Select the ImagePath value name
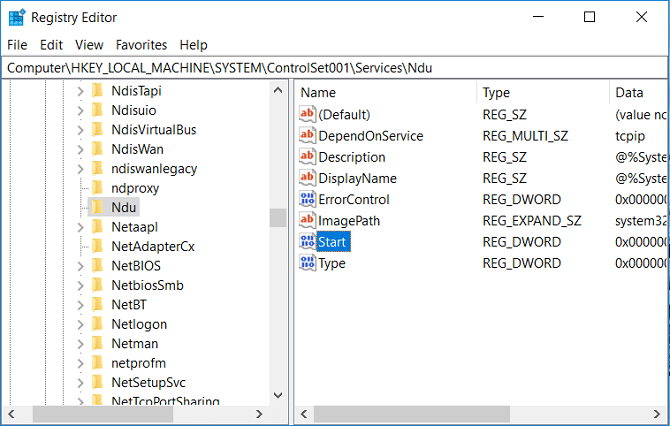 [349, 221]
